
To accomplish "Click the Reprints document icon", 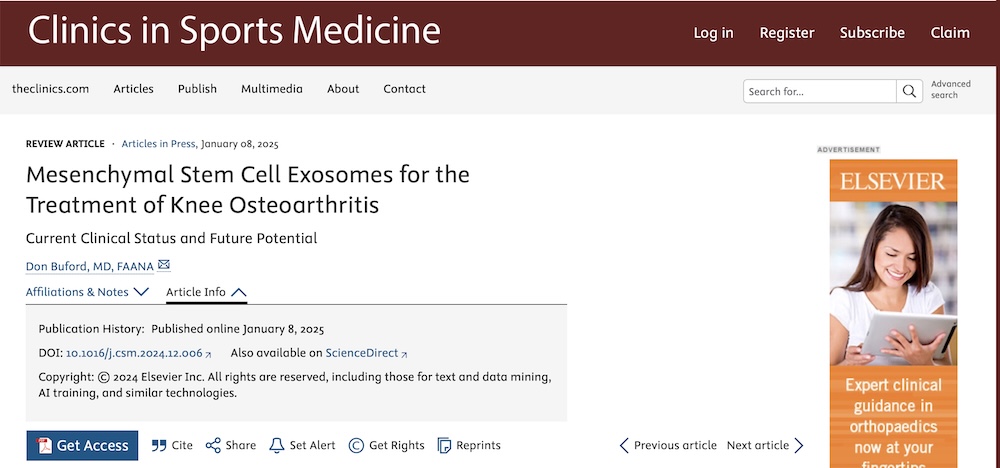I will [445, 445].
